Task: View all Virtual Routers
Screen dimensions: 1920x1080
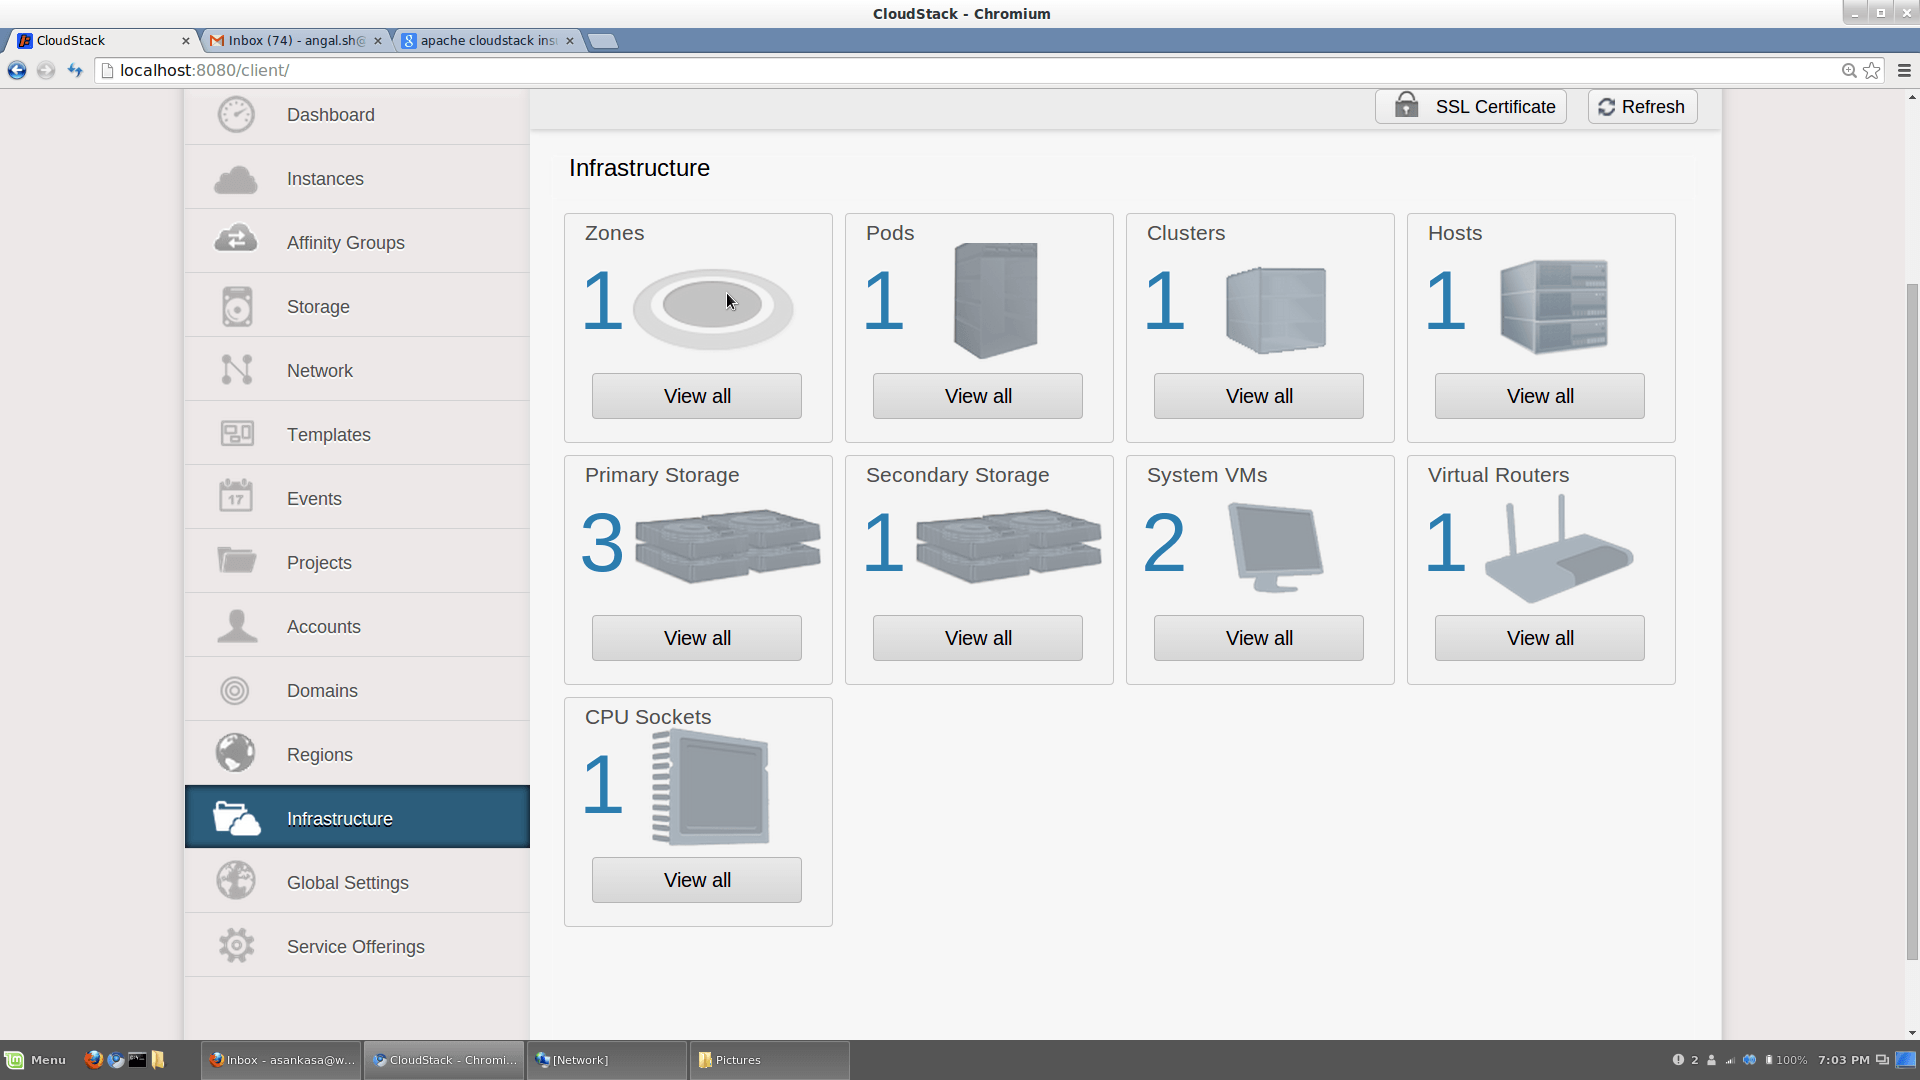Action: 1540,638
